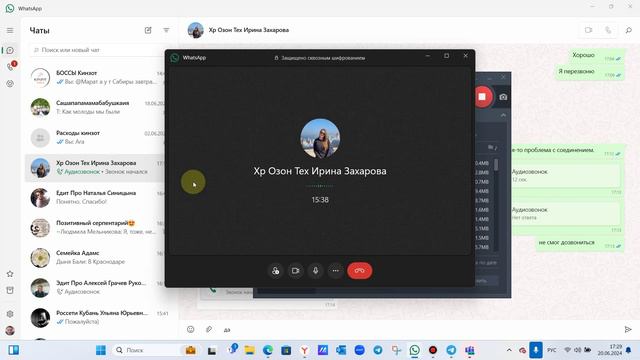
Task: Mute the microphone in the call window
Action: point(316,271)
